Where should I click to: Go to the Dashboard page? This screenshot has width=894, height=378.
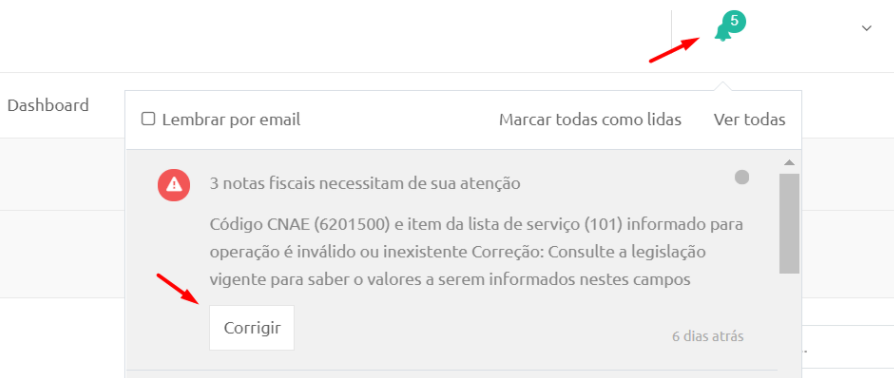48,105
